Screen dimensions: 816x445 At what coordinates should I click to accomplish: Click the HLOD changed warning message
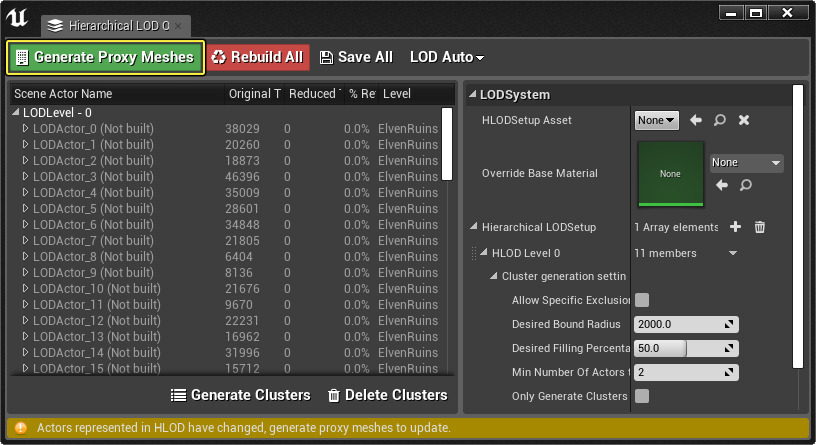tap(244, 428)
